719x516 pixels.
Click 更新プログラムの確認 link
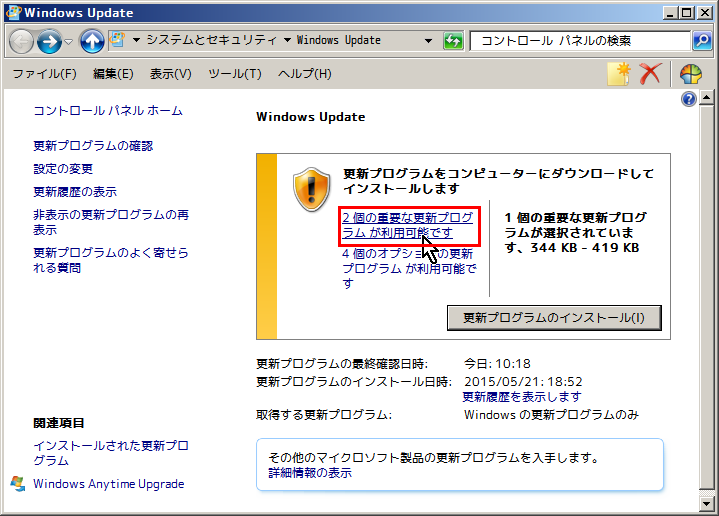pyautogui.click(x=93, y=146)
